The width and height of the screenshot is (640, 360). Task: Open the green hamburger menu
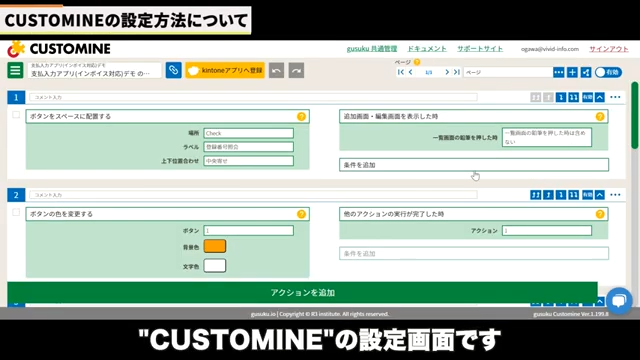[x=15, y=70]
